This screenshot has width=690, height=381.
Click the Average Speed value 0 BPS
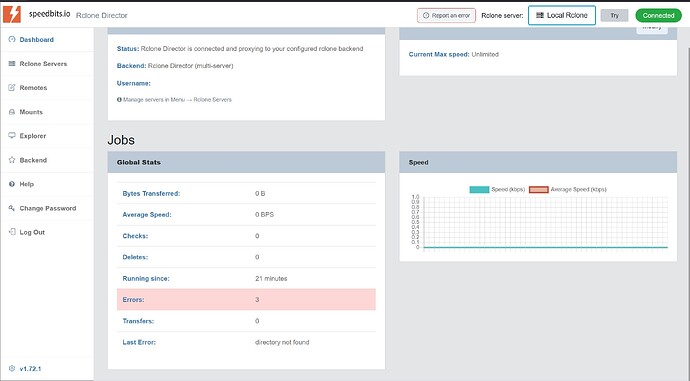[x=264, y=215]
